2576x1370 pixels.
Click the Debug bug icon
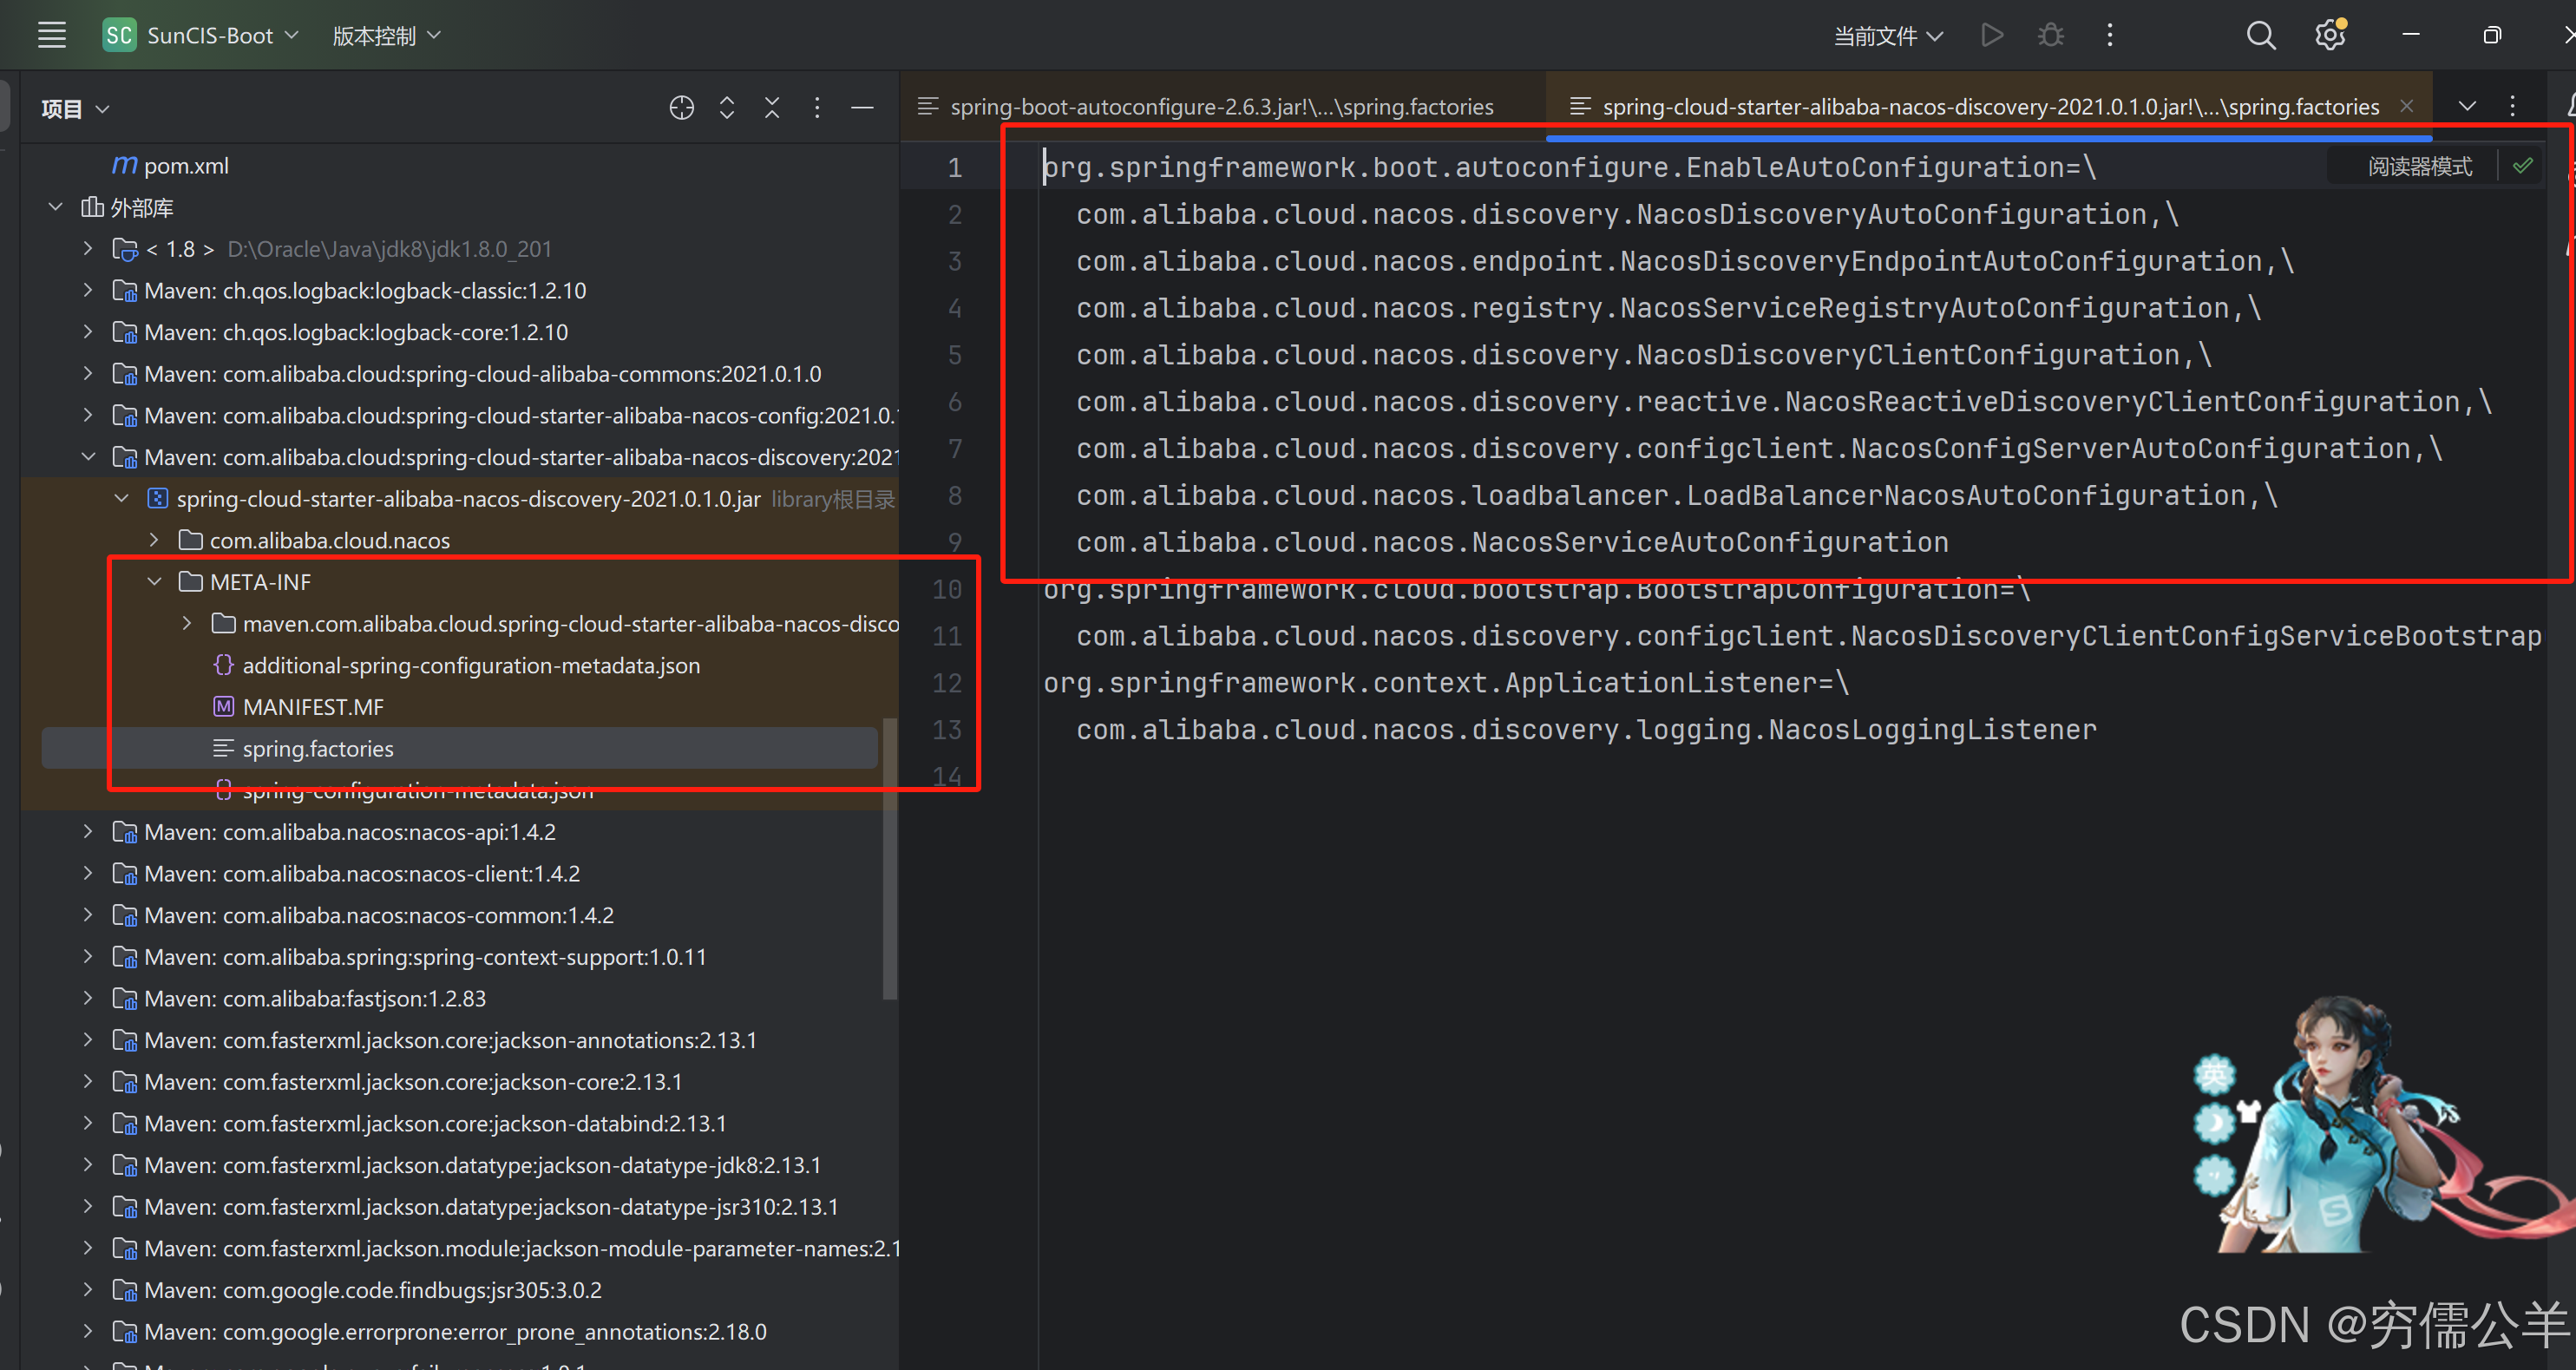click(x=2050, y=36)
